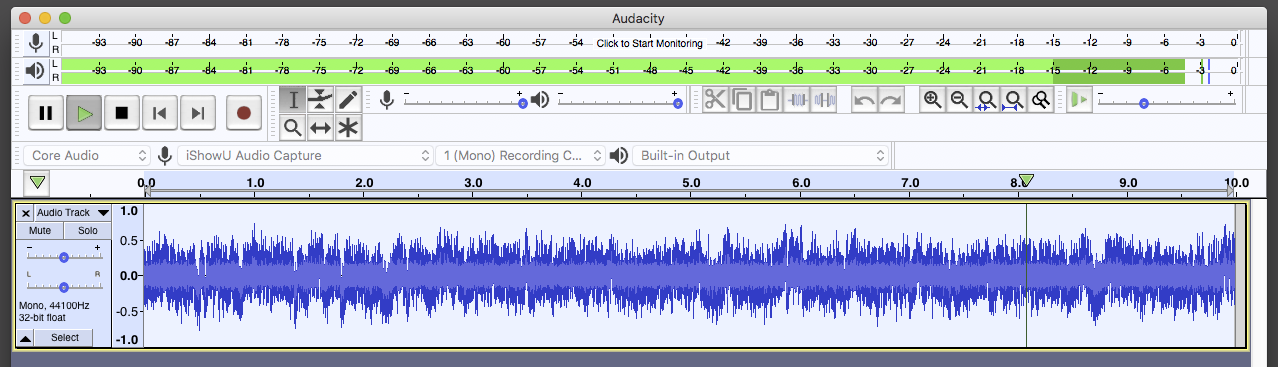Cut the selection with the scissors icon
Viewport: 1278px width, 367px height.
715,99
